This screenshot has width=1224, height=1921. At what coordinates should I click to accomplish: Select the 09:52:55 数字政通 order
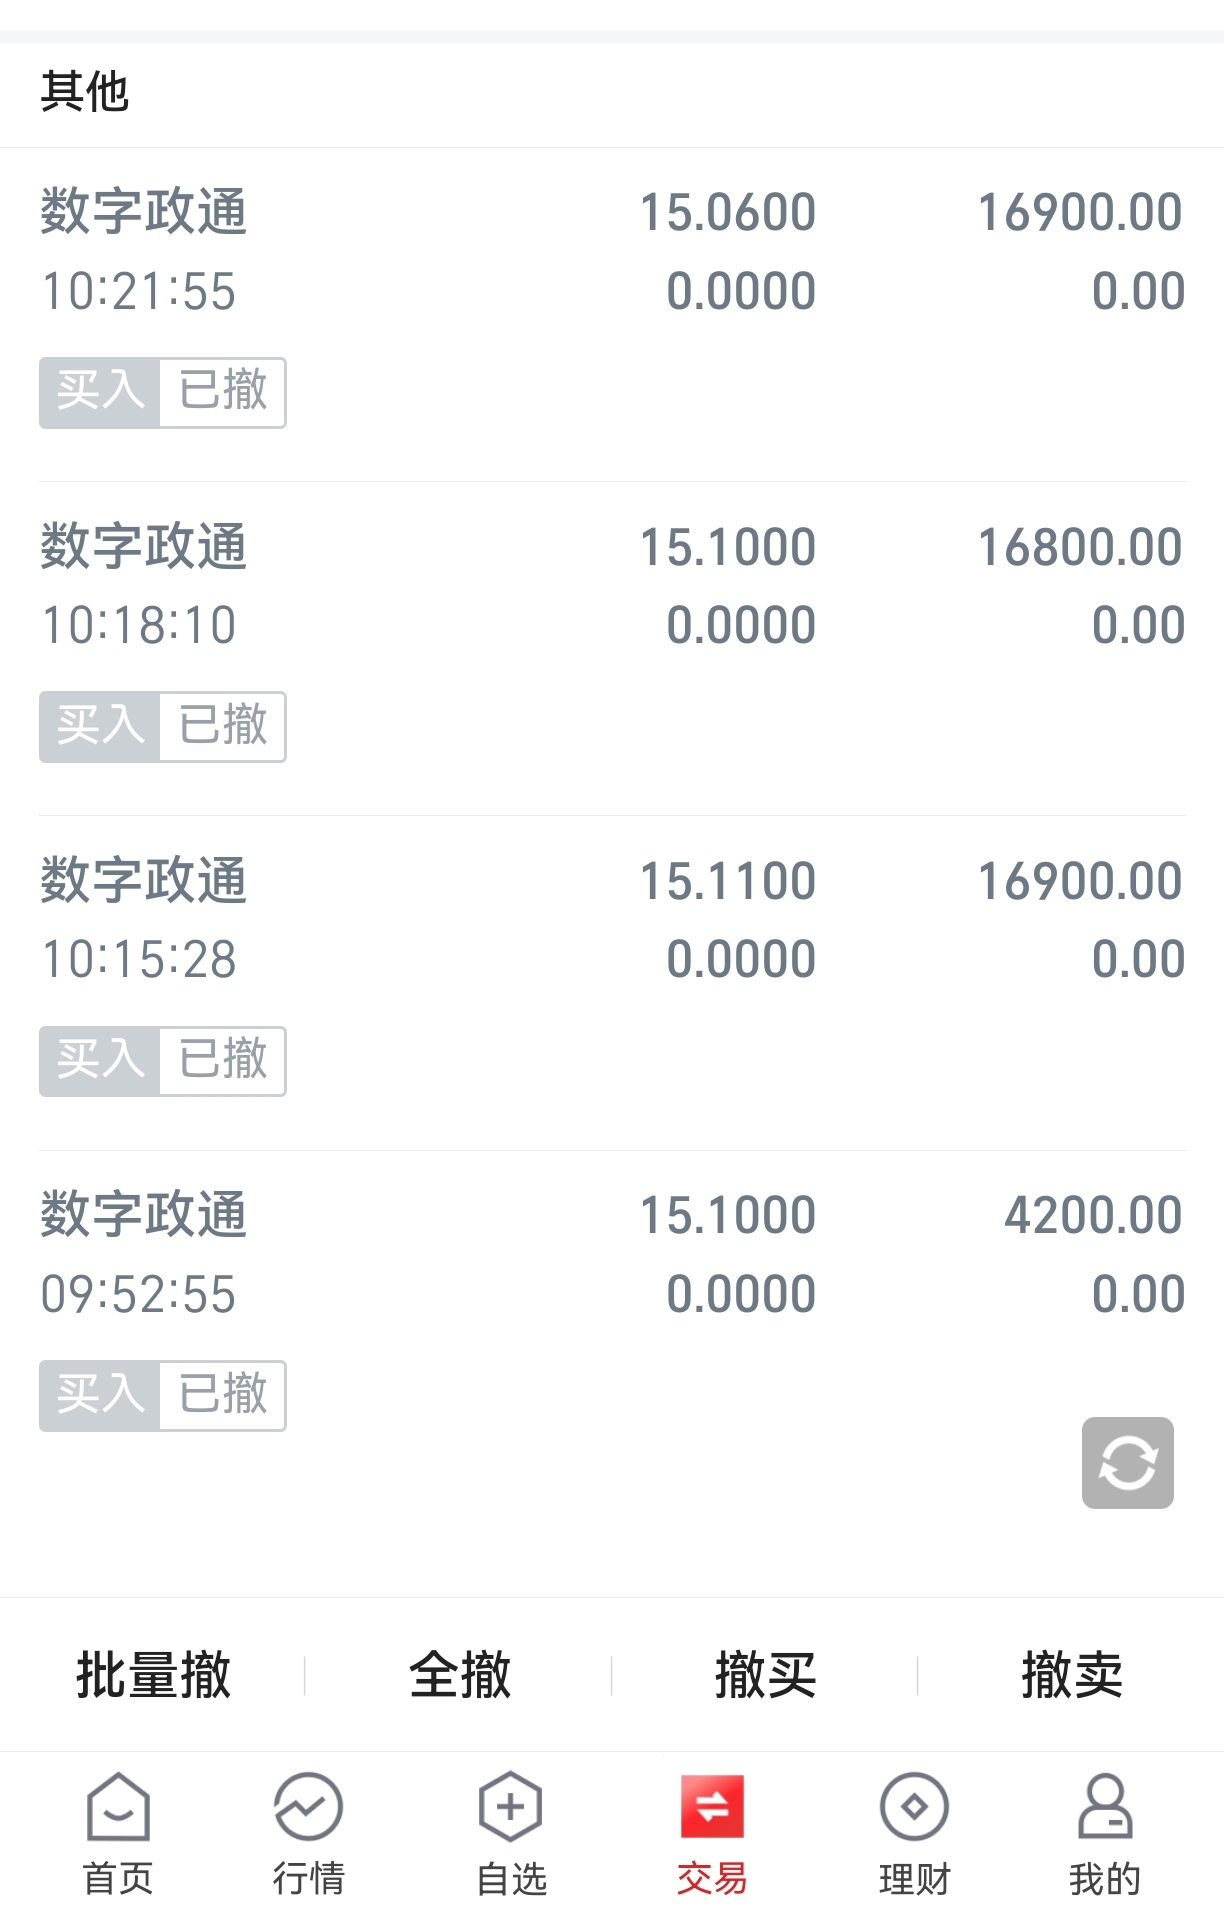(612, 1254)
